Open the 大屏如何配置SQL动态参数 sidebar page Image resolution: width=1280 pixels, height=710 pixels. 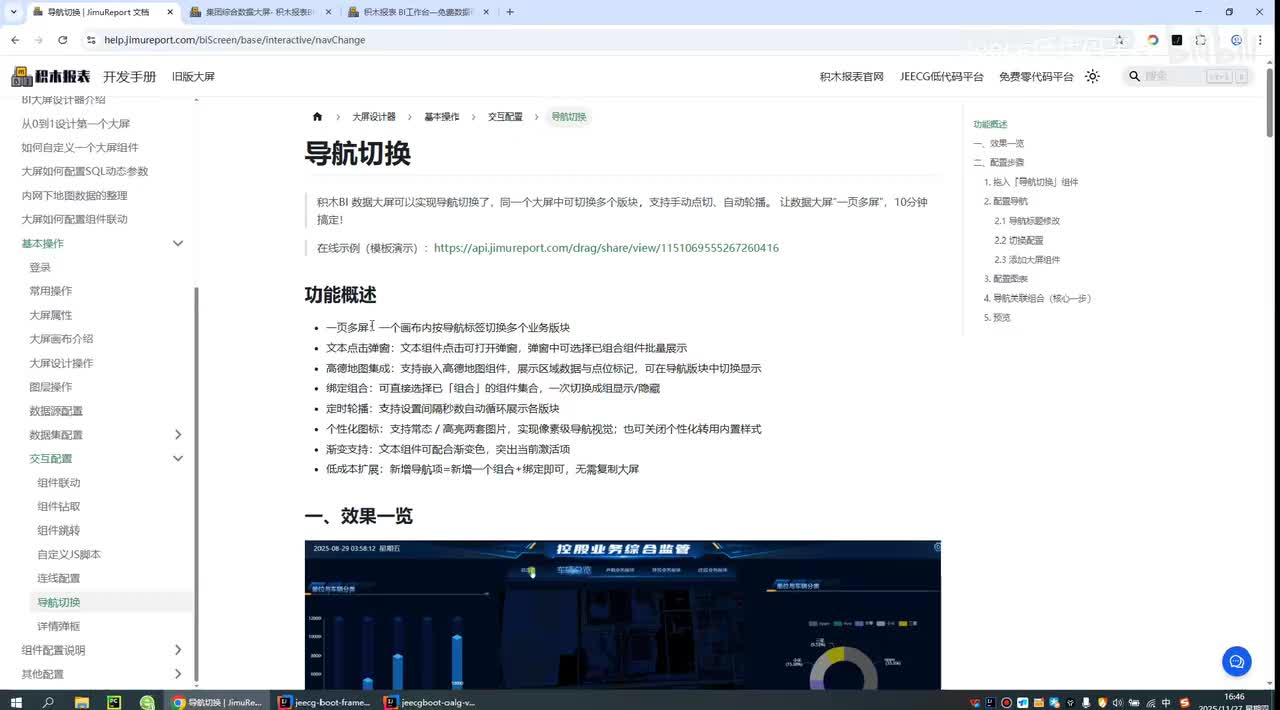(85, 171)
